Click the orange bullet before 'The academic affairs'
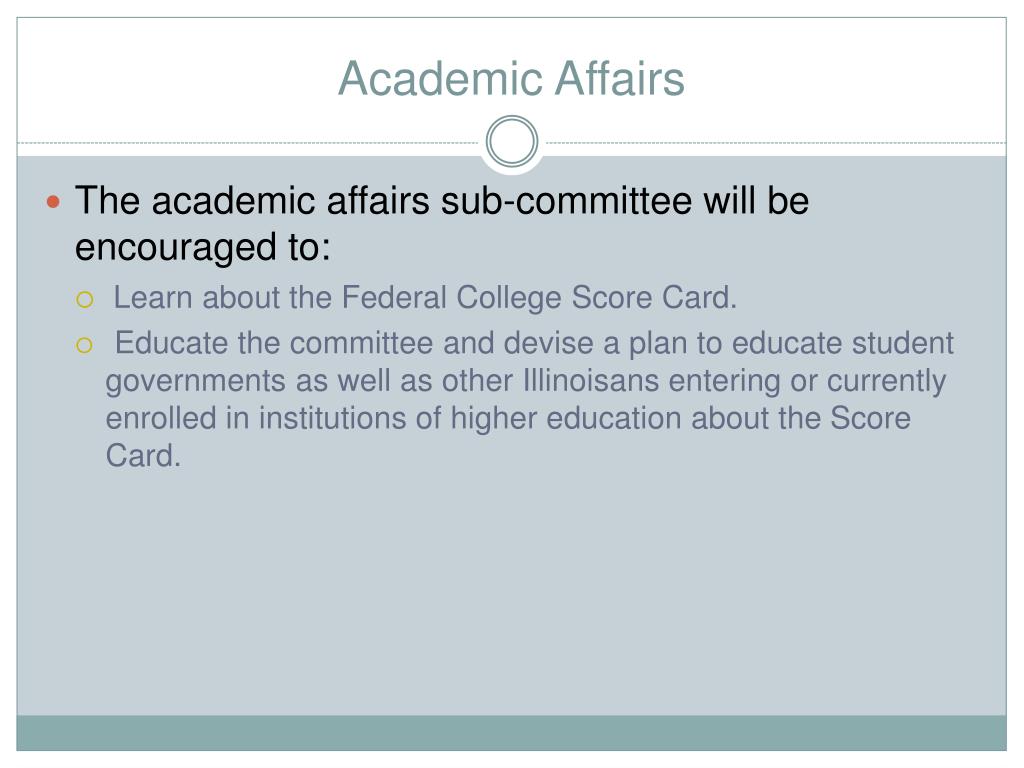Screen dimensions: 1024x768 tap(54, 202)
